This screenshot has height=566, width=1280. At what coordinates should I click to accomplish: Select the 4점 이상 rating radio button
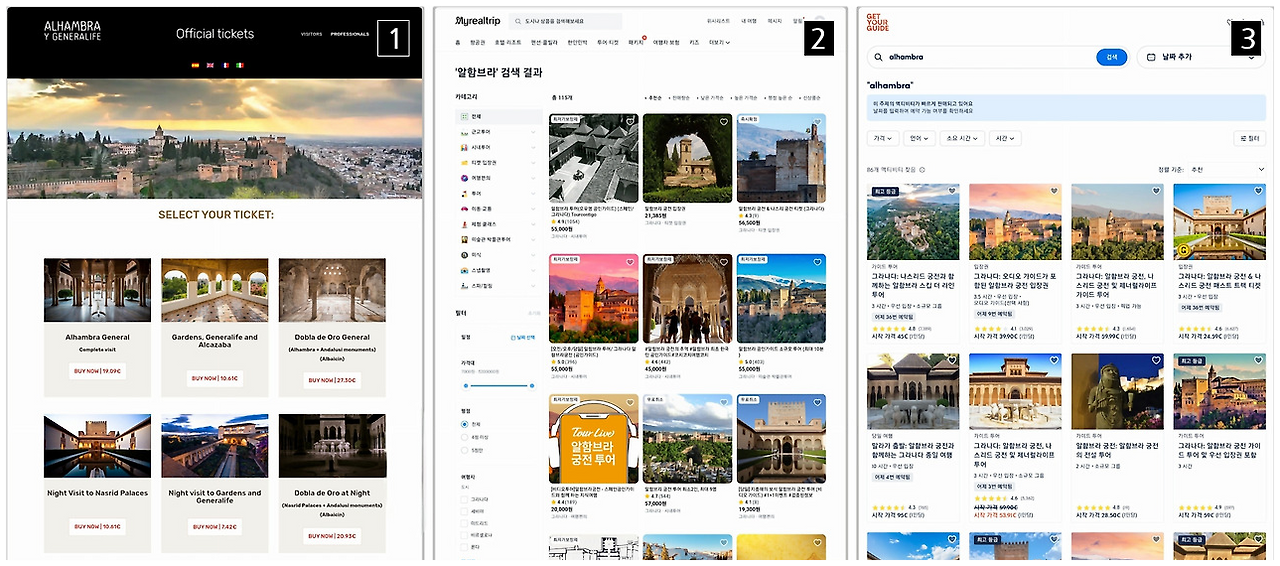[465, 437]
